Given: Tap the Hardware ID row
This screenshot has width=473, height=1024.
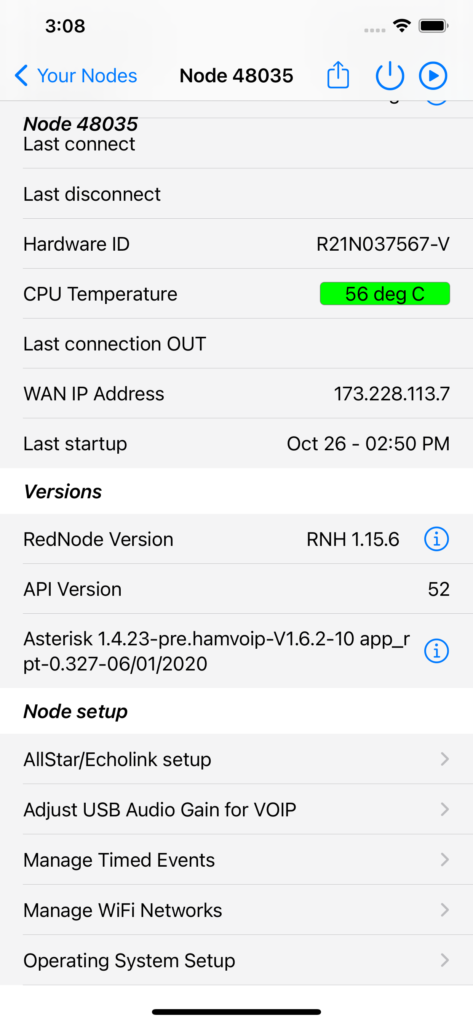Looking at the screenshot, I should point(236,244).
